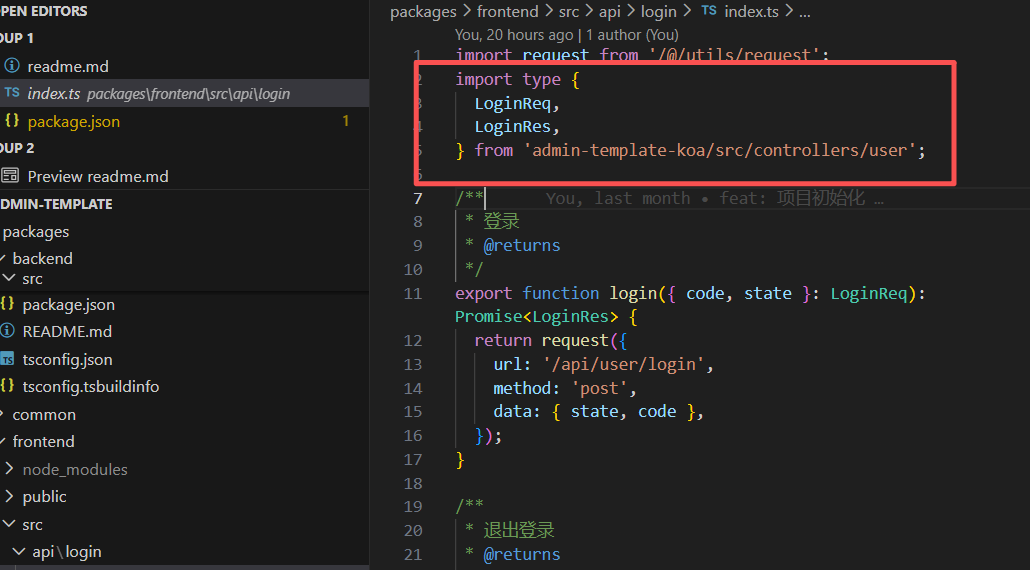1030x570 pixels.
Task: Click line number 11 in the gutter
Action: 413,294
